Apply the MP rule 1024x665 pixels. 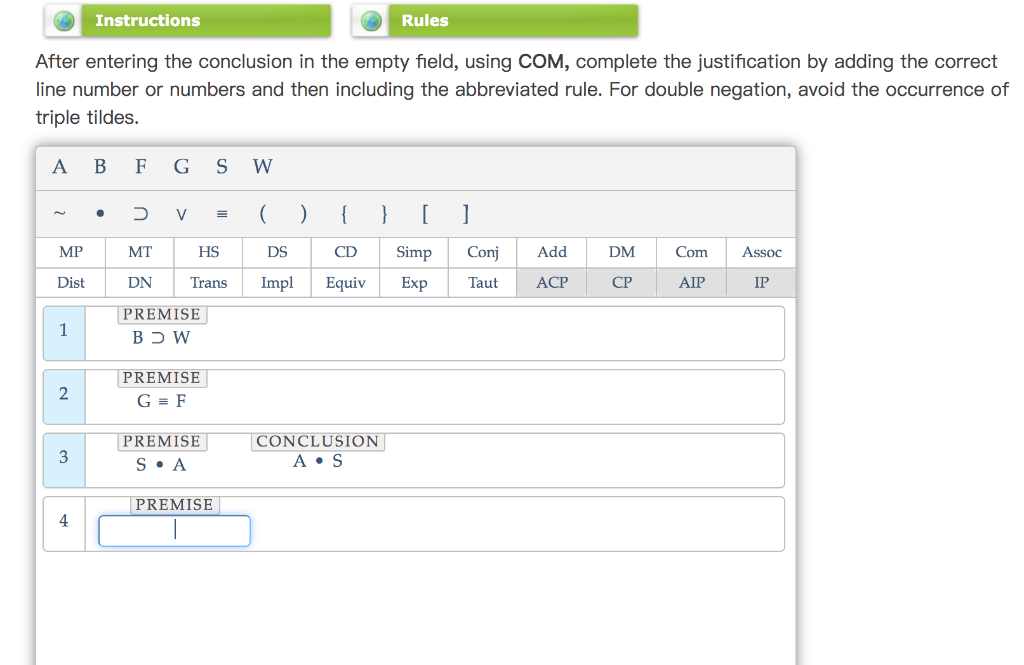coord(70,252)
